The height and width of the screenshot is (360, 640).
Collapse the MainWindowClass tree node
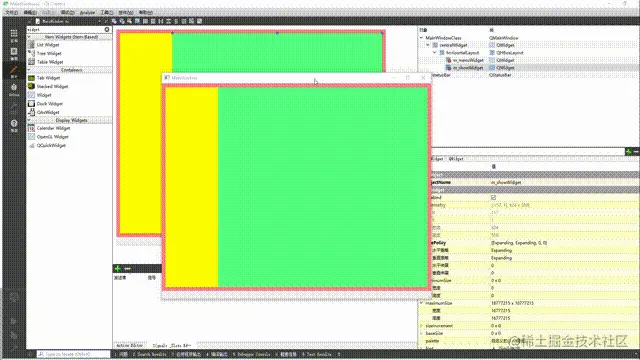coord(422,38)
